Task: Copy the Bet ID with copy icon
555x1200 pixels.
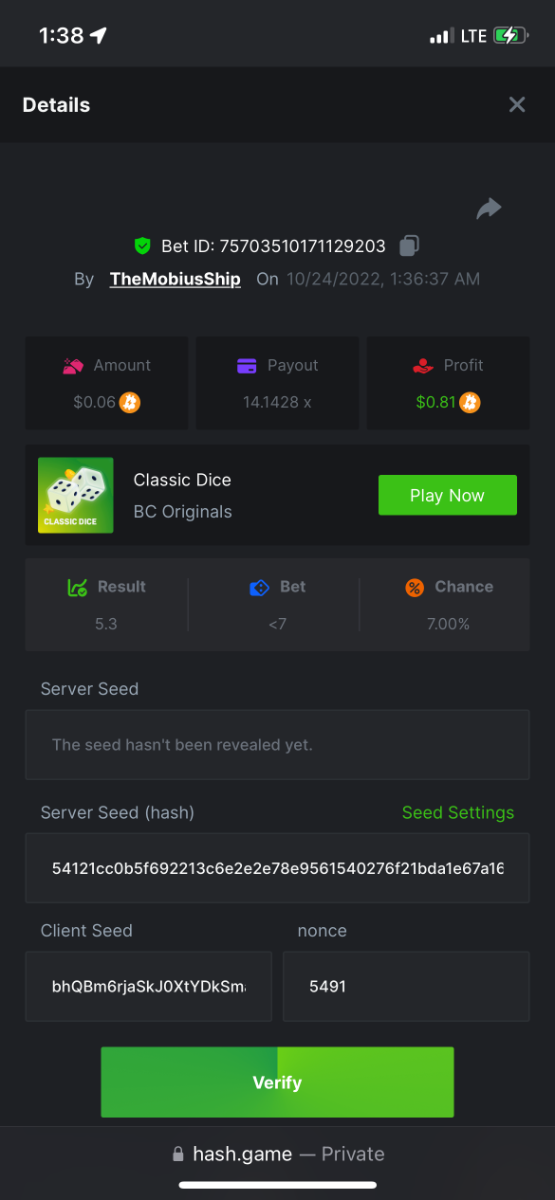Action: pos(409,245)
